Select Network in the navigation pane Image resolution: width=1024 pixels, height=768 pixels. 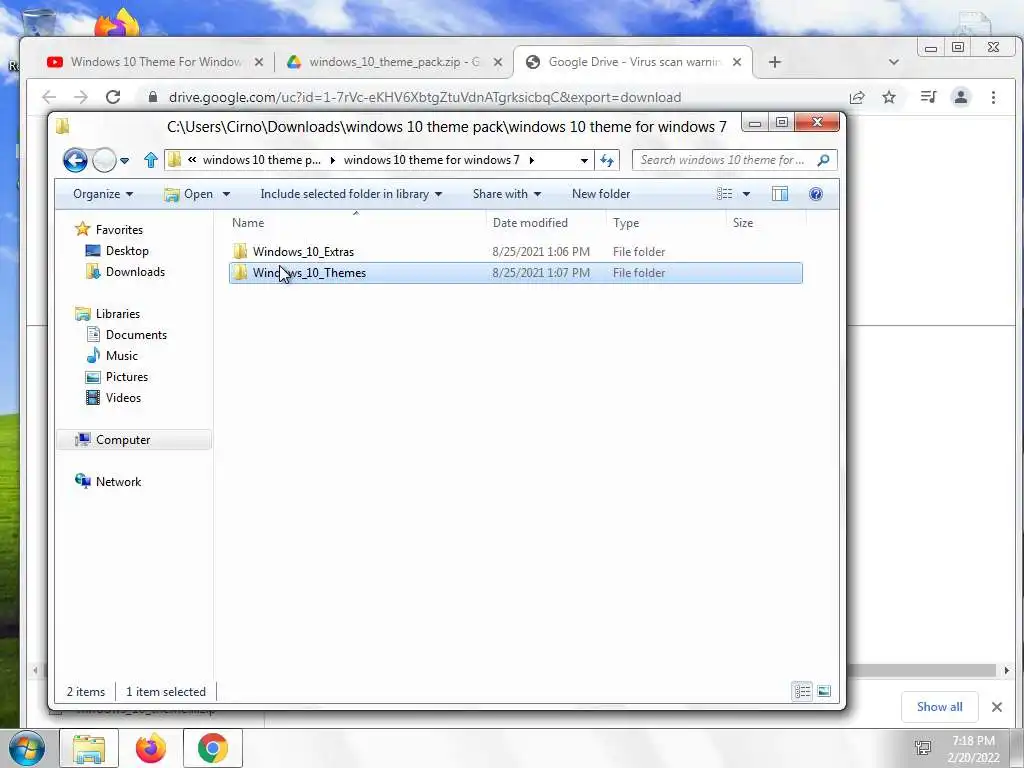(x=108, y=482)
